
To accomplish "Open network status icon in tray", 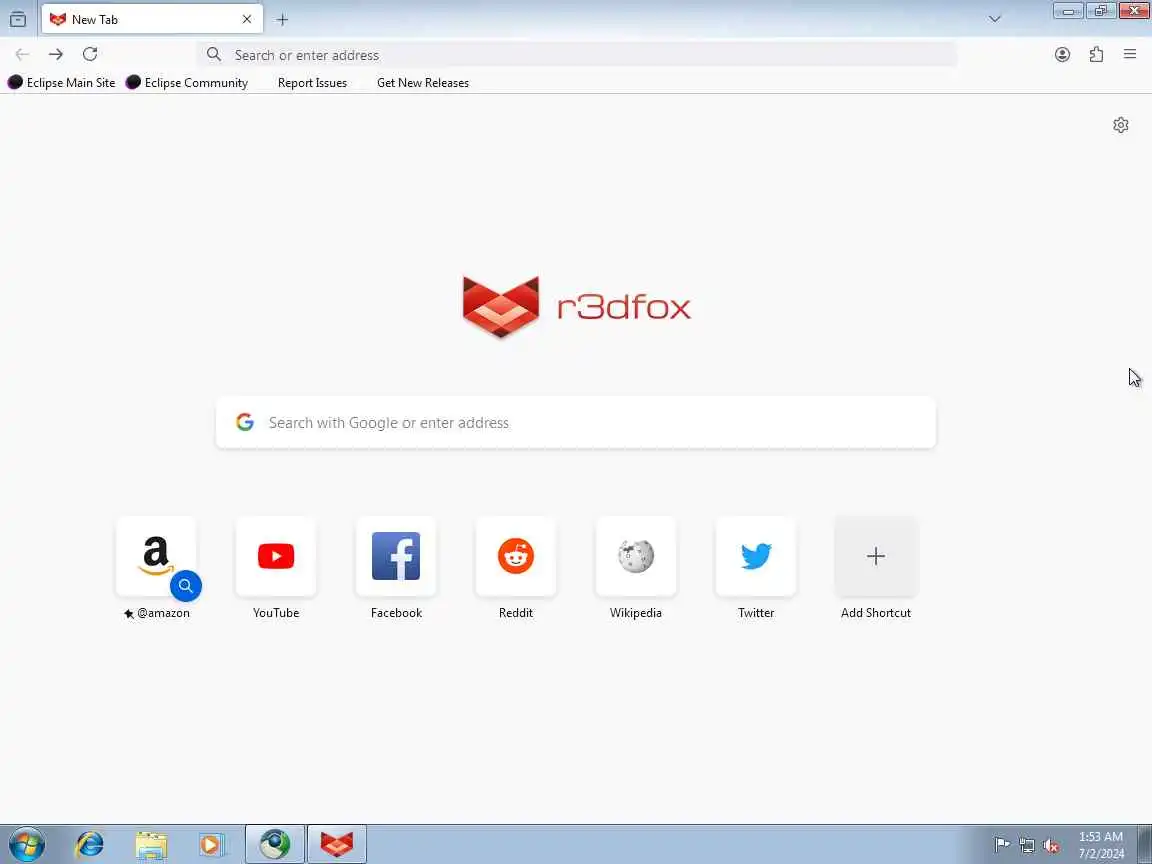I will click(1026, 846).
